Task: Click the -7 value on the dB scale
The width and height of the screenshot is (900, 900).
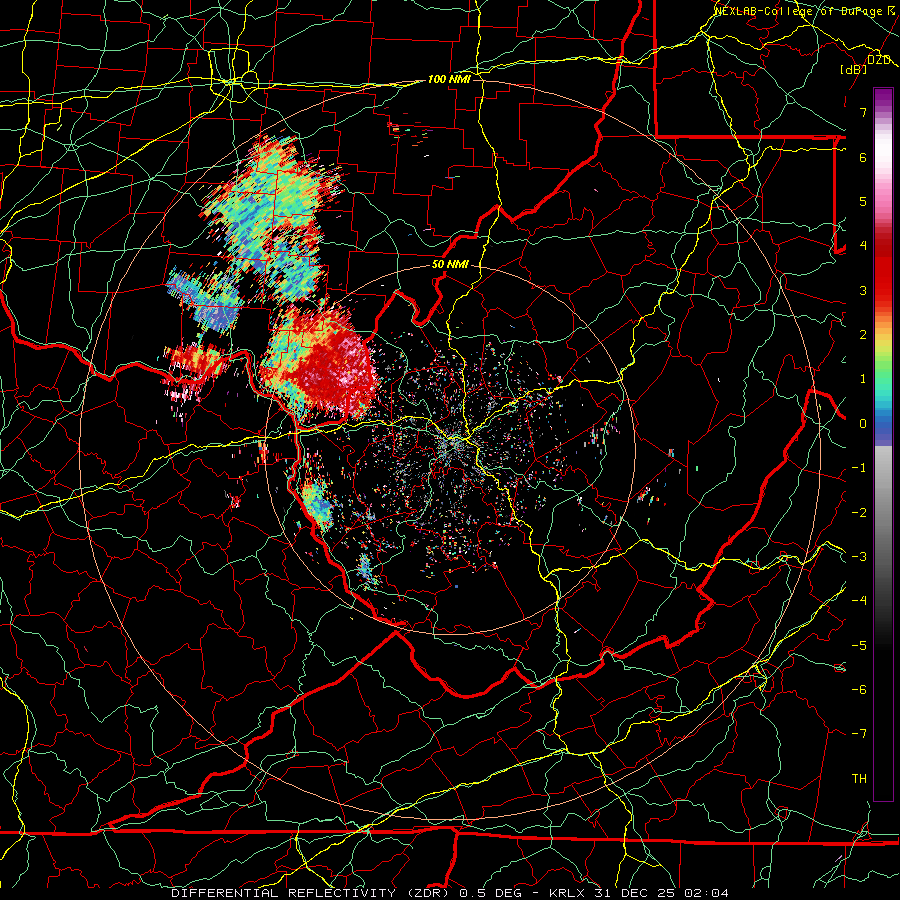Action: (859, 734)
